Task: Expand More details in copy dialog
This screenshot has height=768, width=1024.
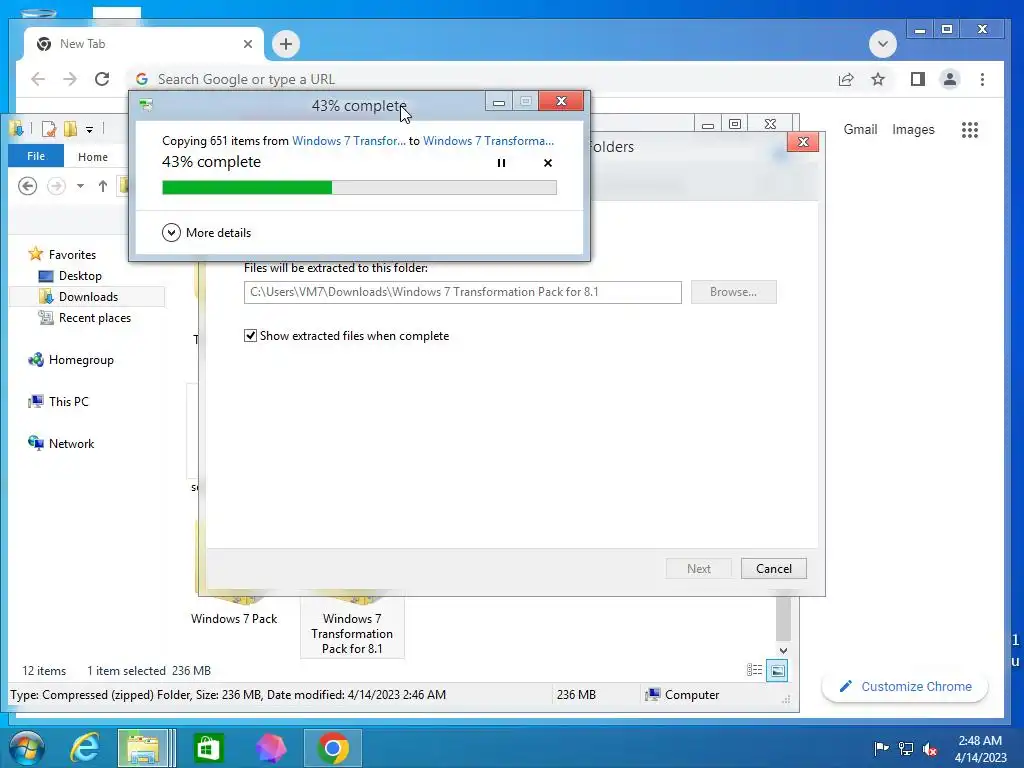Action: pos(206,232)
